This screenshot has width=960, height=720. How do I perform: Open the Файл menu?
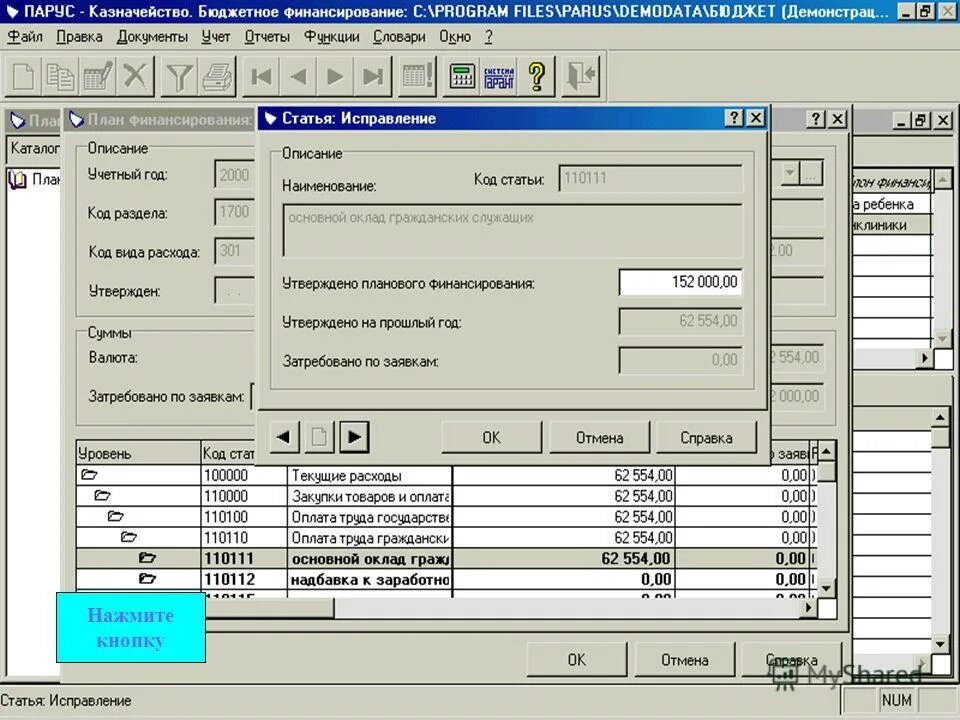25,37
